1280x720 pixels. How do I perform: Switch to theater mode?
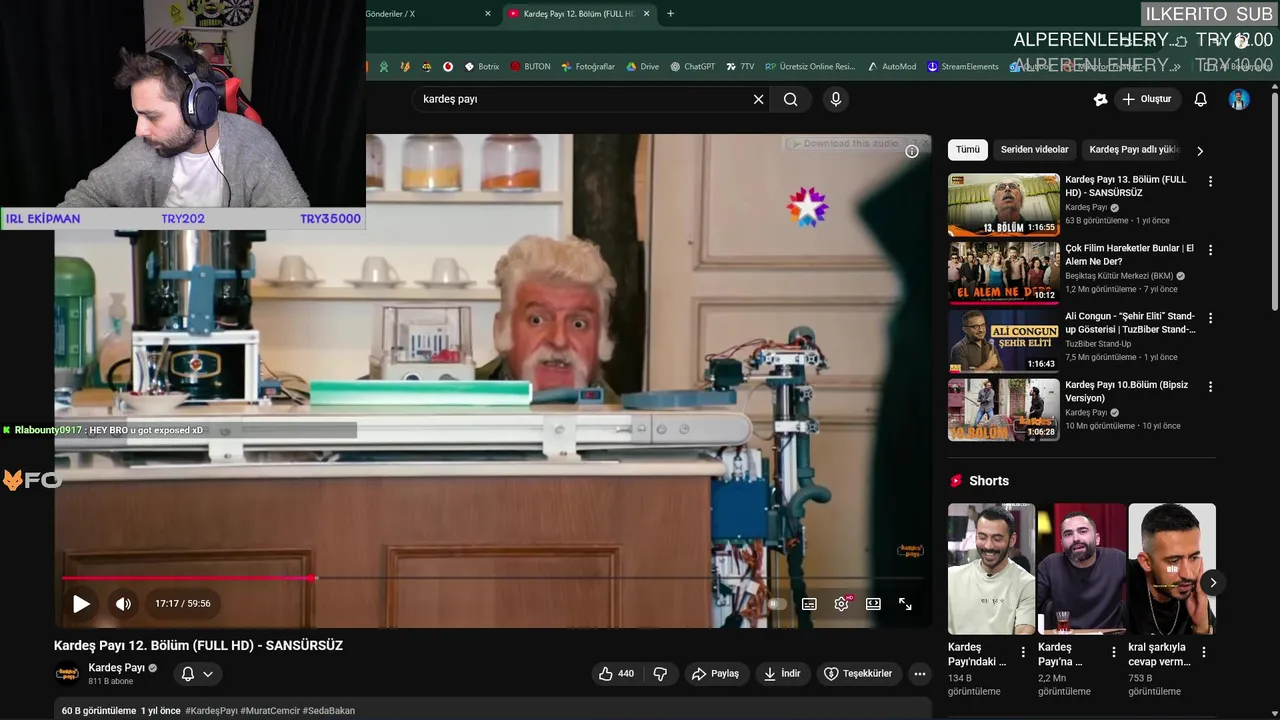click(x=873, y=604)
